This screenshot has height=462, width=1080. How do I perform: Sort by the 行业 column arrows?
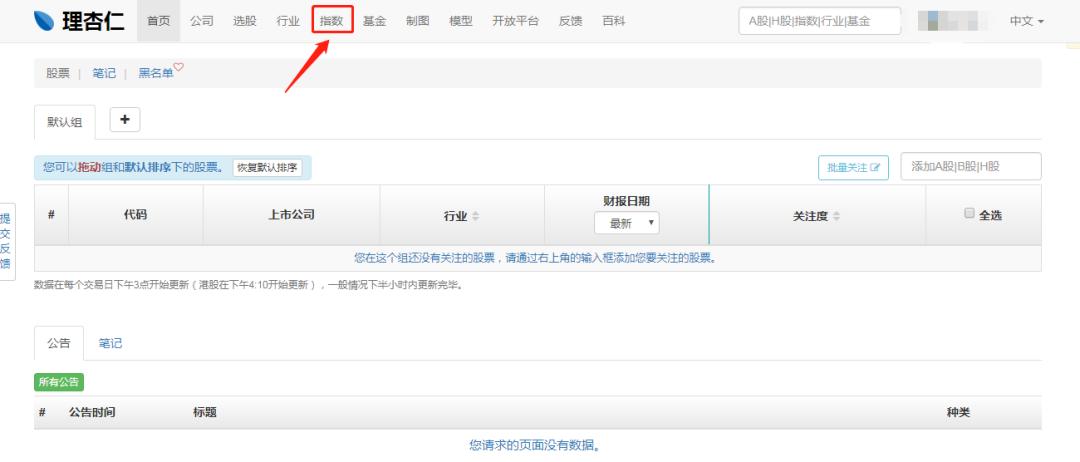pos(475,216)
